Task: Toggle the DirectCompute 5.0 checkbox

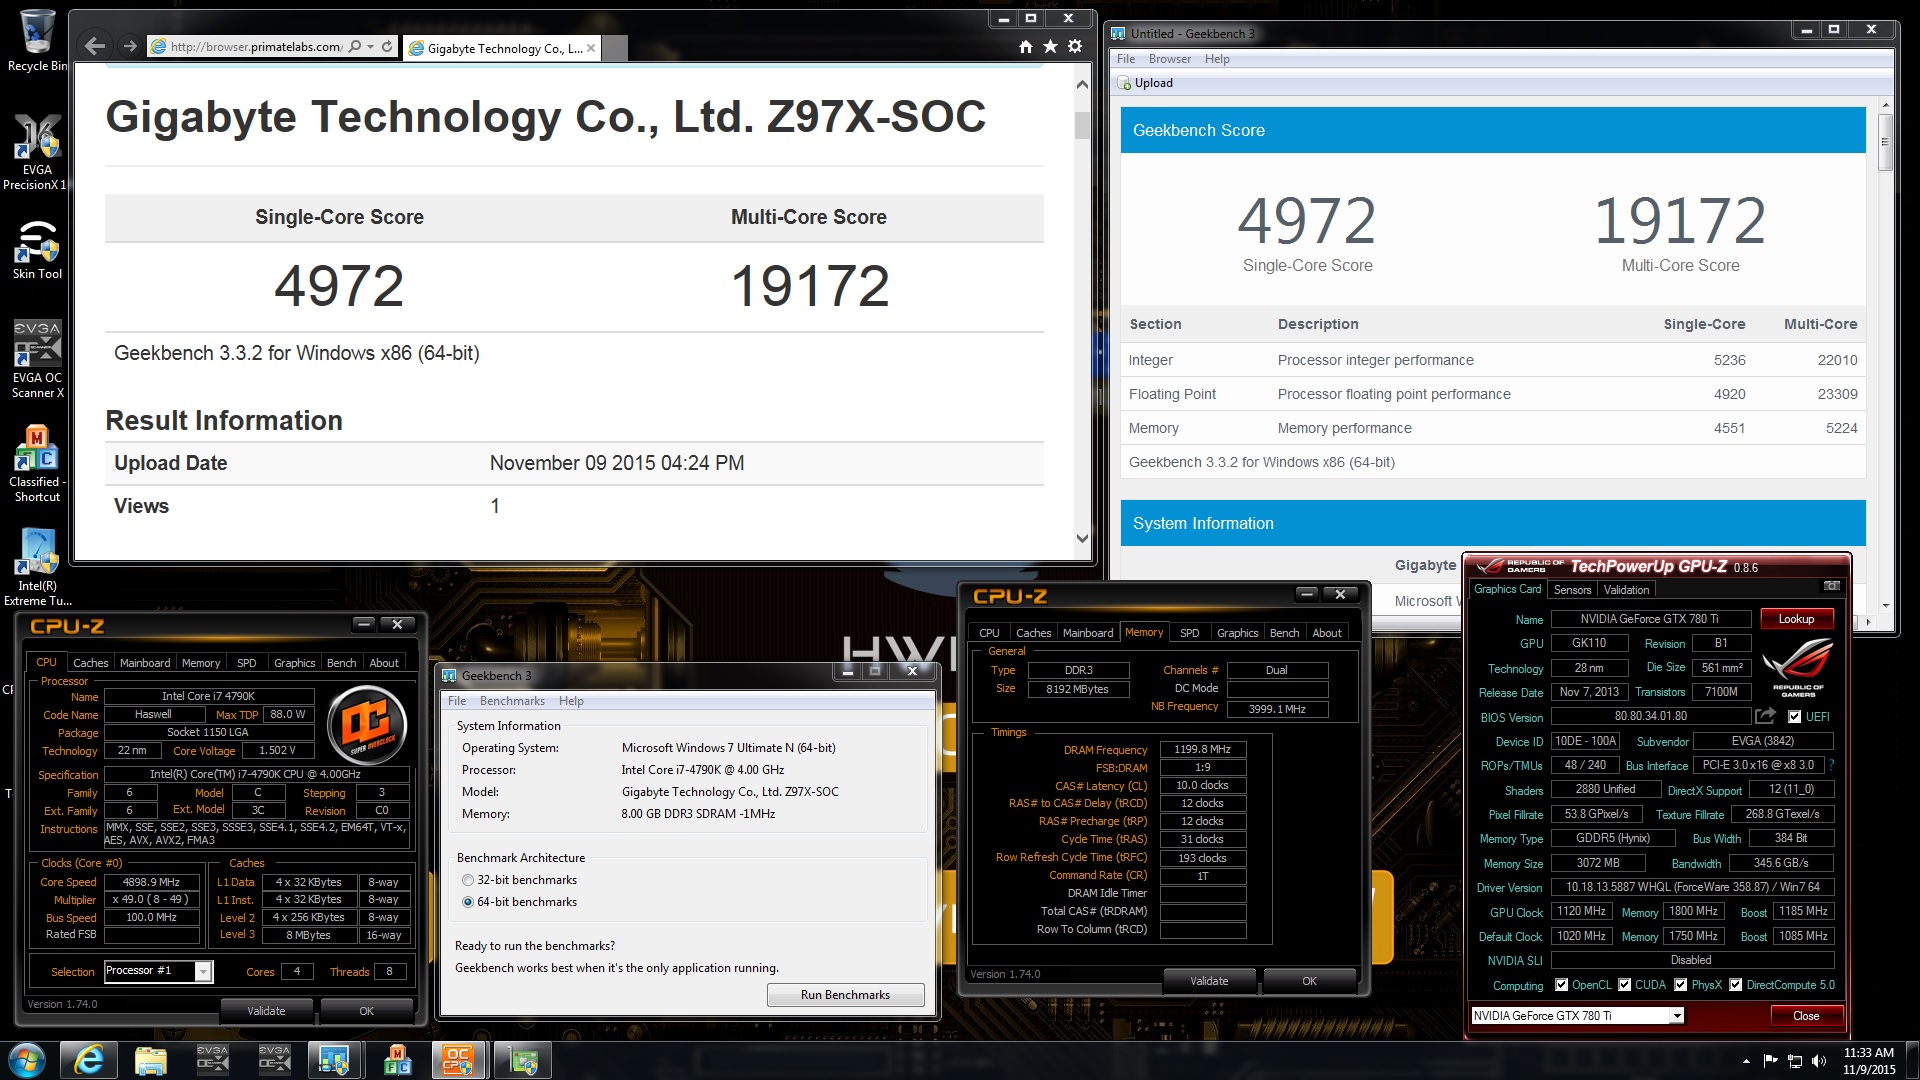Action: click(x=1735, y=985)
